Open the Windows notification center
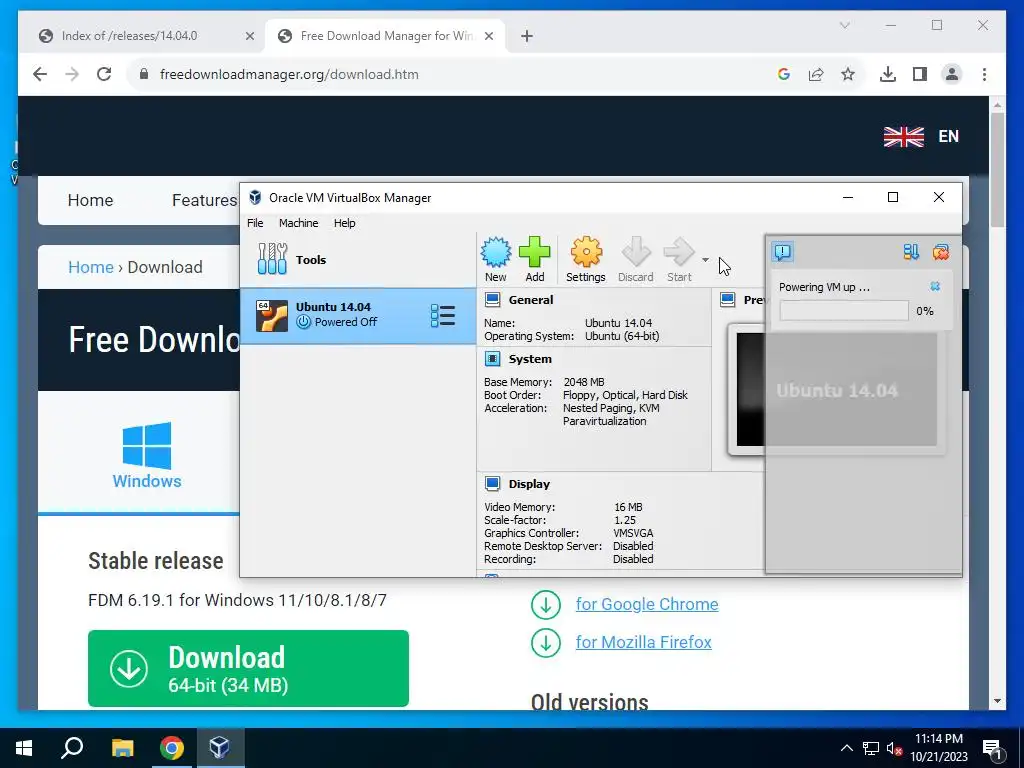This screenshot has height=768, width=1024. 991,749
